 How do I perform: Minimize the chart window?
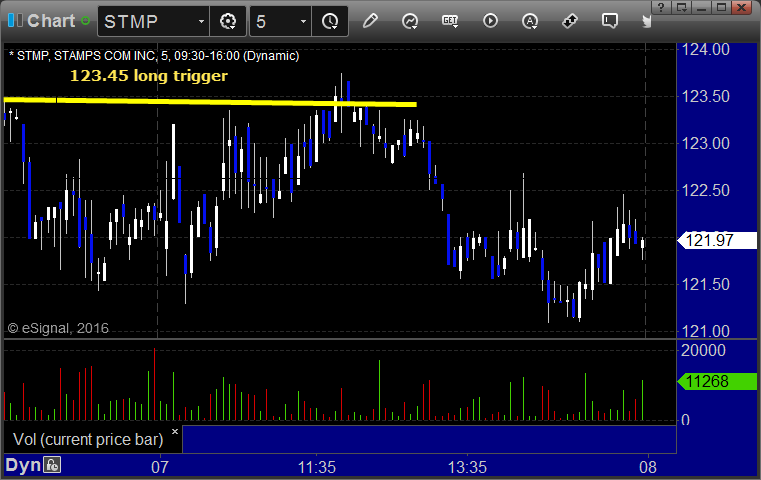pos(701,7)
